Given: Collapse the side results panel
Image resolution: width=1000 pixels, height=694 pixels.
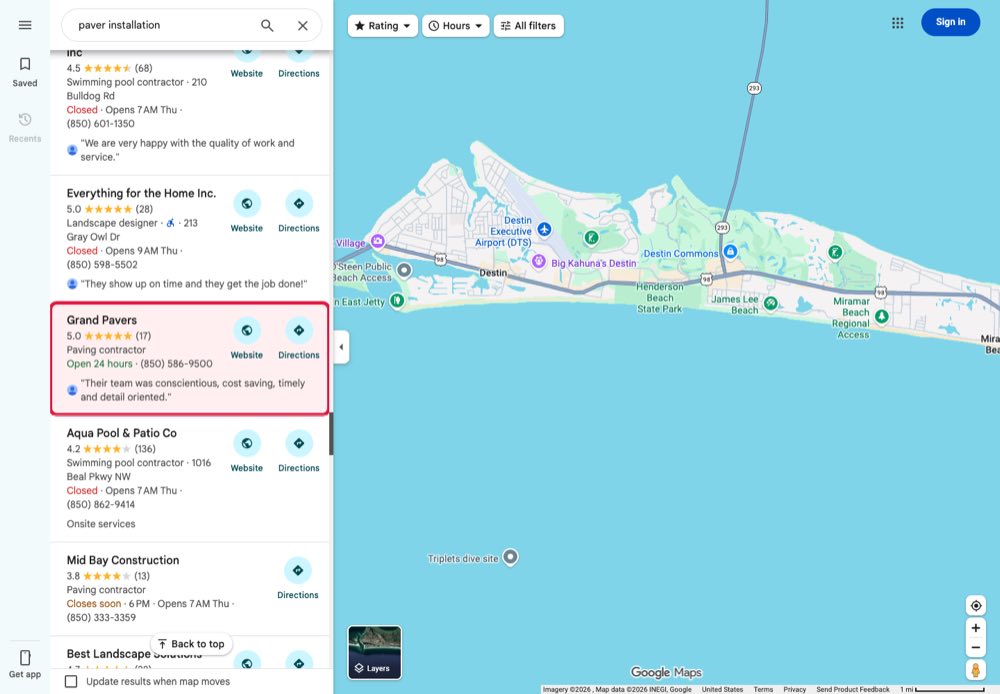Looking at the screenshot, I should click(341, 347).
